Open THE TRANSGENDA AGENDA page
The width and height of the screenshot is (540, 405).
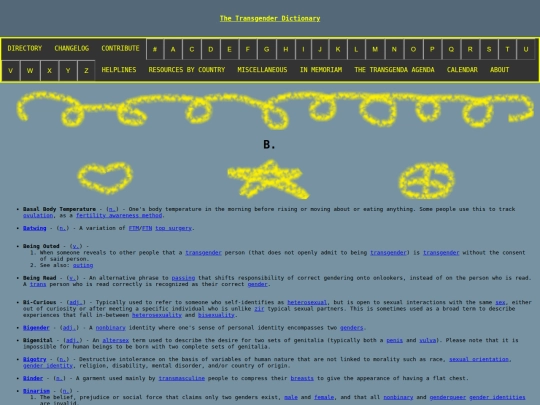click(394, 70)
